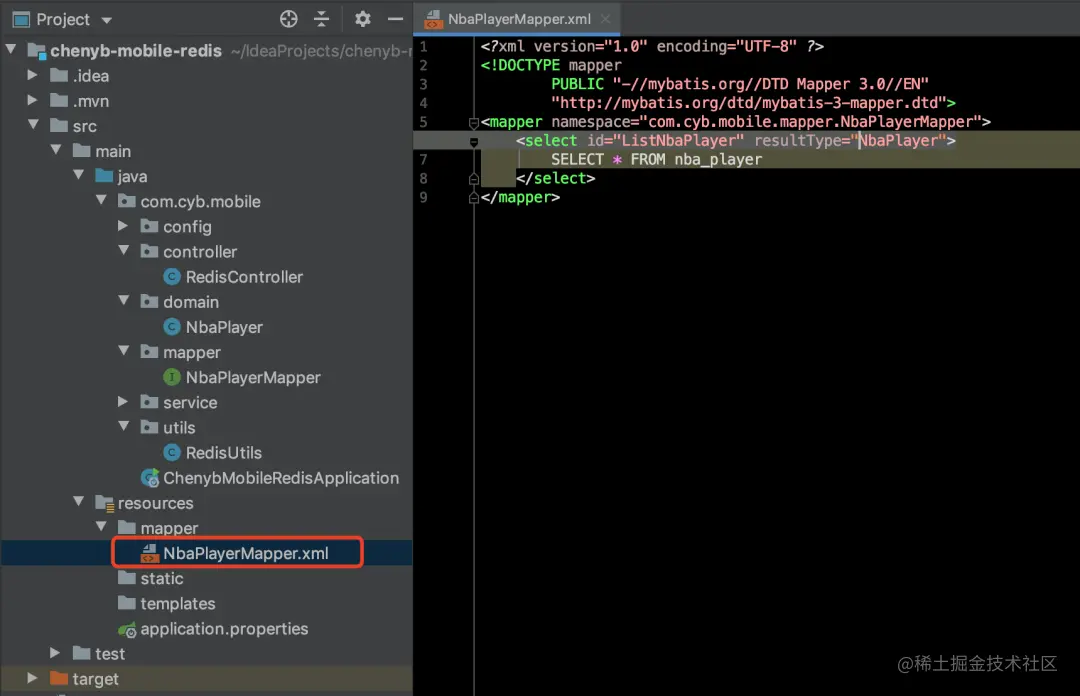Collapse the com.cyb.mobile package
Image resolution: width=1080 pixels, height=696 pixels.
click(101, 200)
